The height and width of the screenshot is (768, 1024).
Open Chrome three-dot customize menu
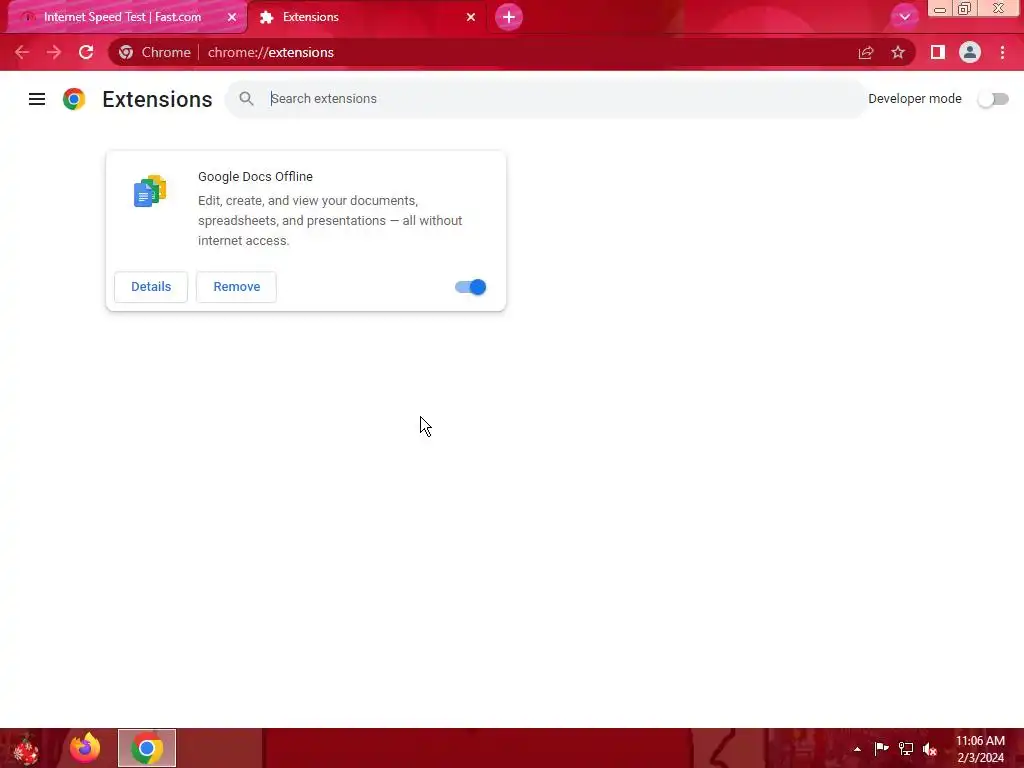[1002, 52]
